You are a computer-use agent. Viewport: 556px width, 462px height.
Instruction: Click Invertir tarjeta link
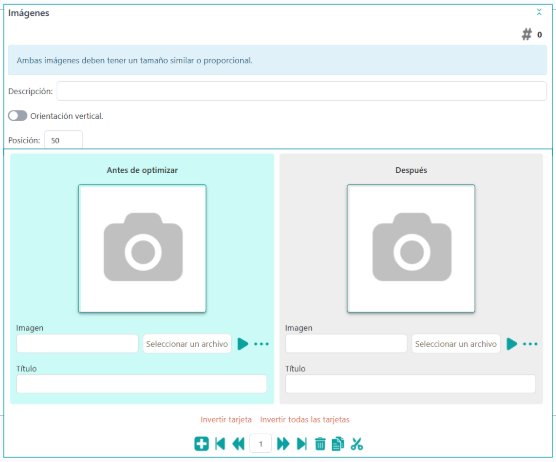click(226, 419)
